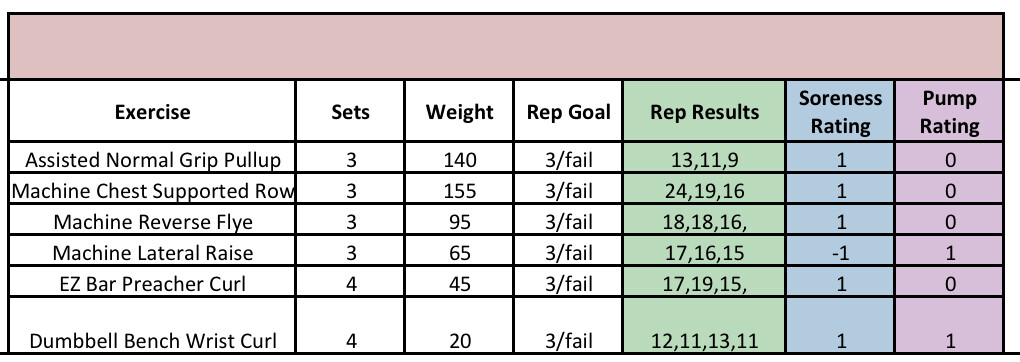The image size is (1020, 362).
Task: Click the pink merged title cell
Action: 506,46
